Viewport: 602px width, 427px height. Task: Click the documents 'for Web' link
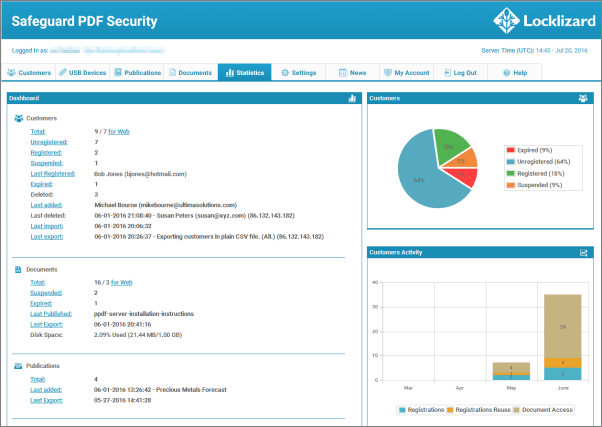click(x=122, y=283)
